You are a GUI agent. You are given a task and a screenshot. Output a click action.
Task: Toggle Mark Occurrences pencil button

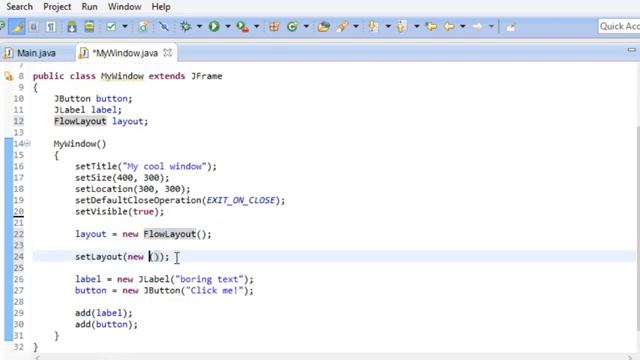(x=17, y=27)
